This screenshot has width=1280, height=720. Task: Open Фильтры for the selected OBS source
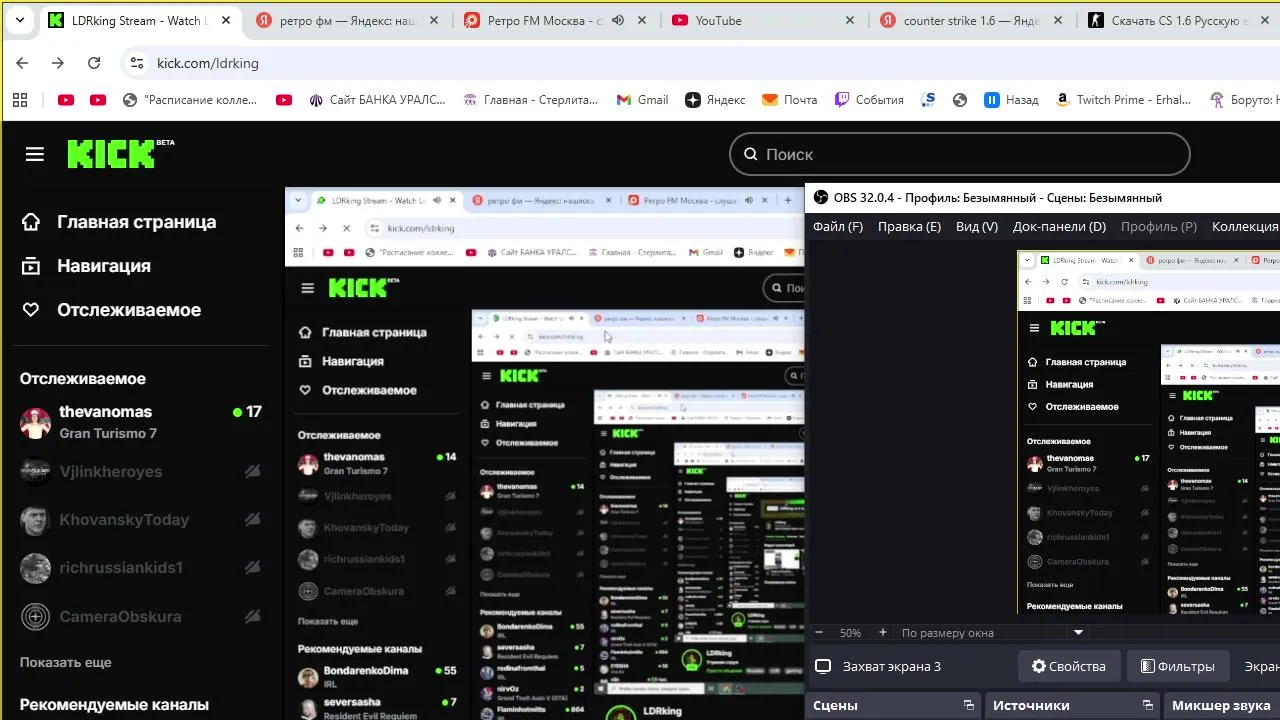[1177, 666]
